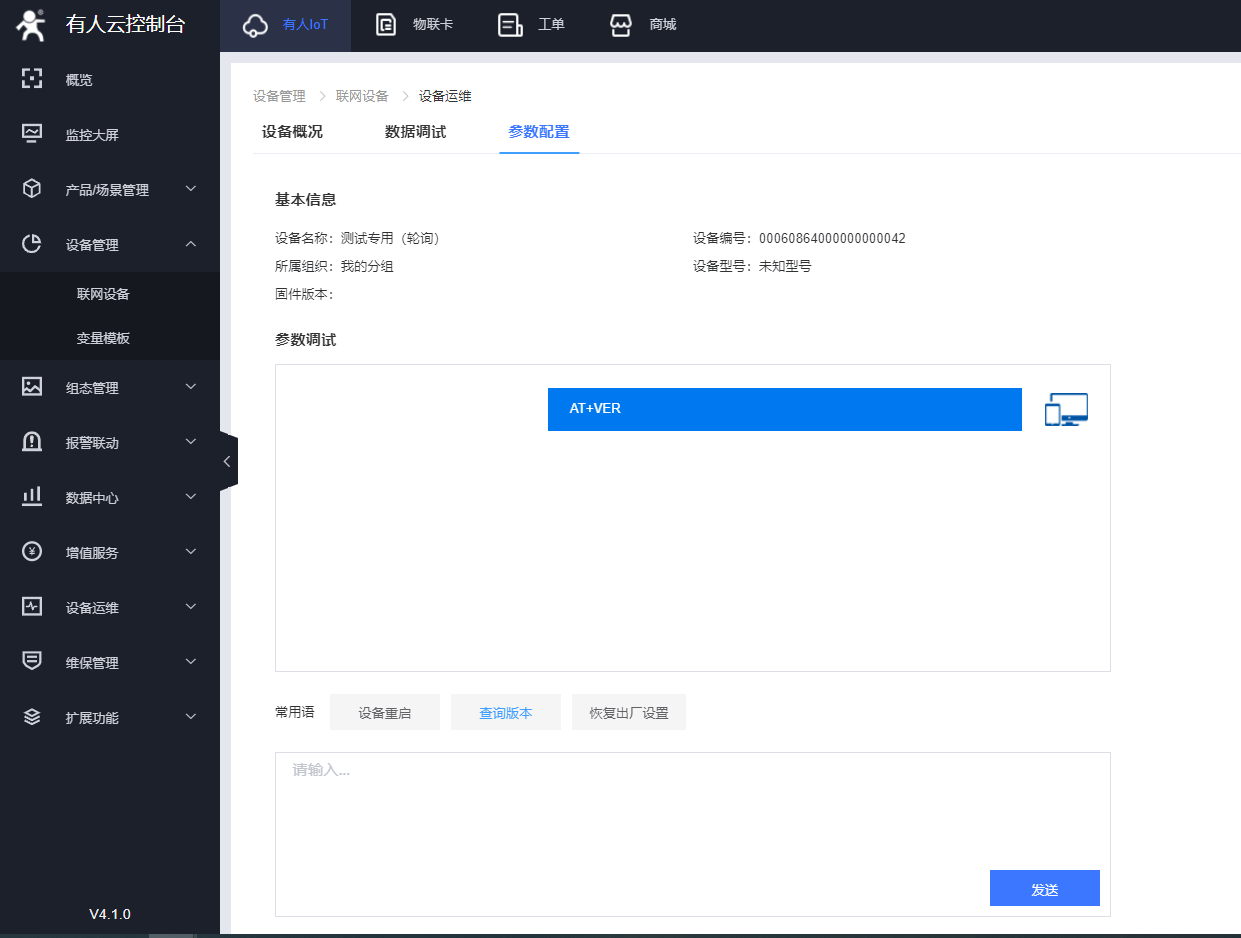Open the 工单 top navigation item
This screenshot has width=1241, height=938.
531,25
